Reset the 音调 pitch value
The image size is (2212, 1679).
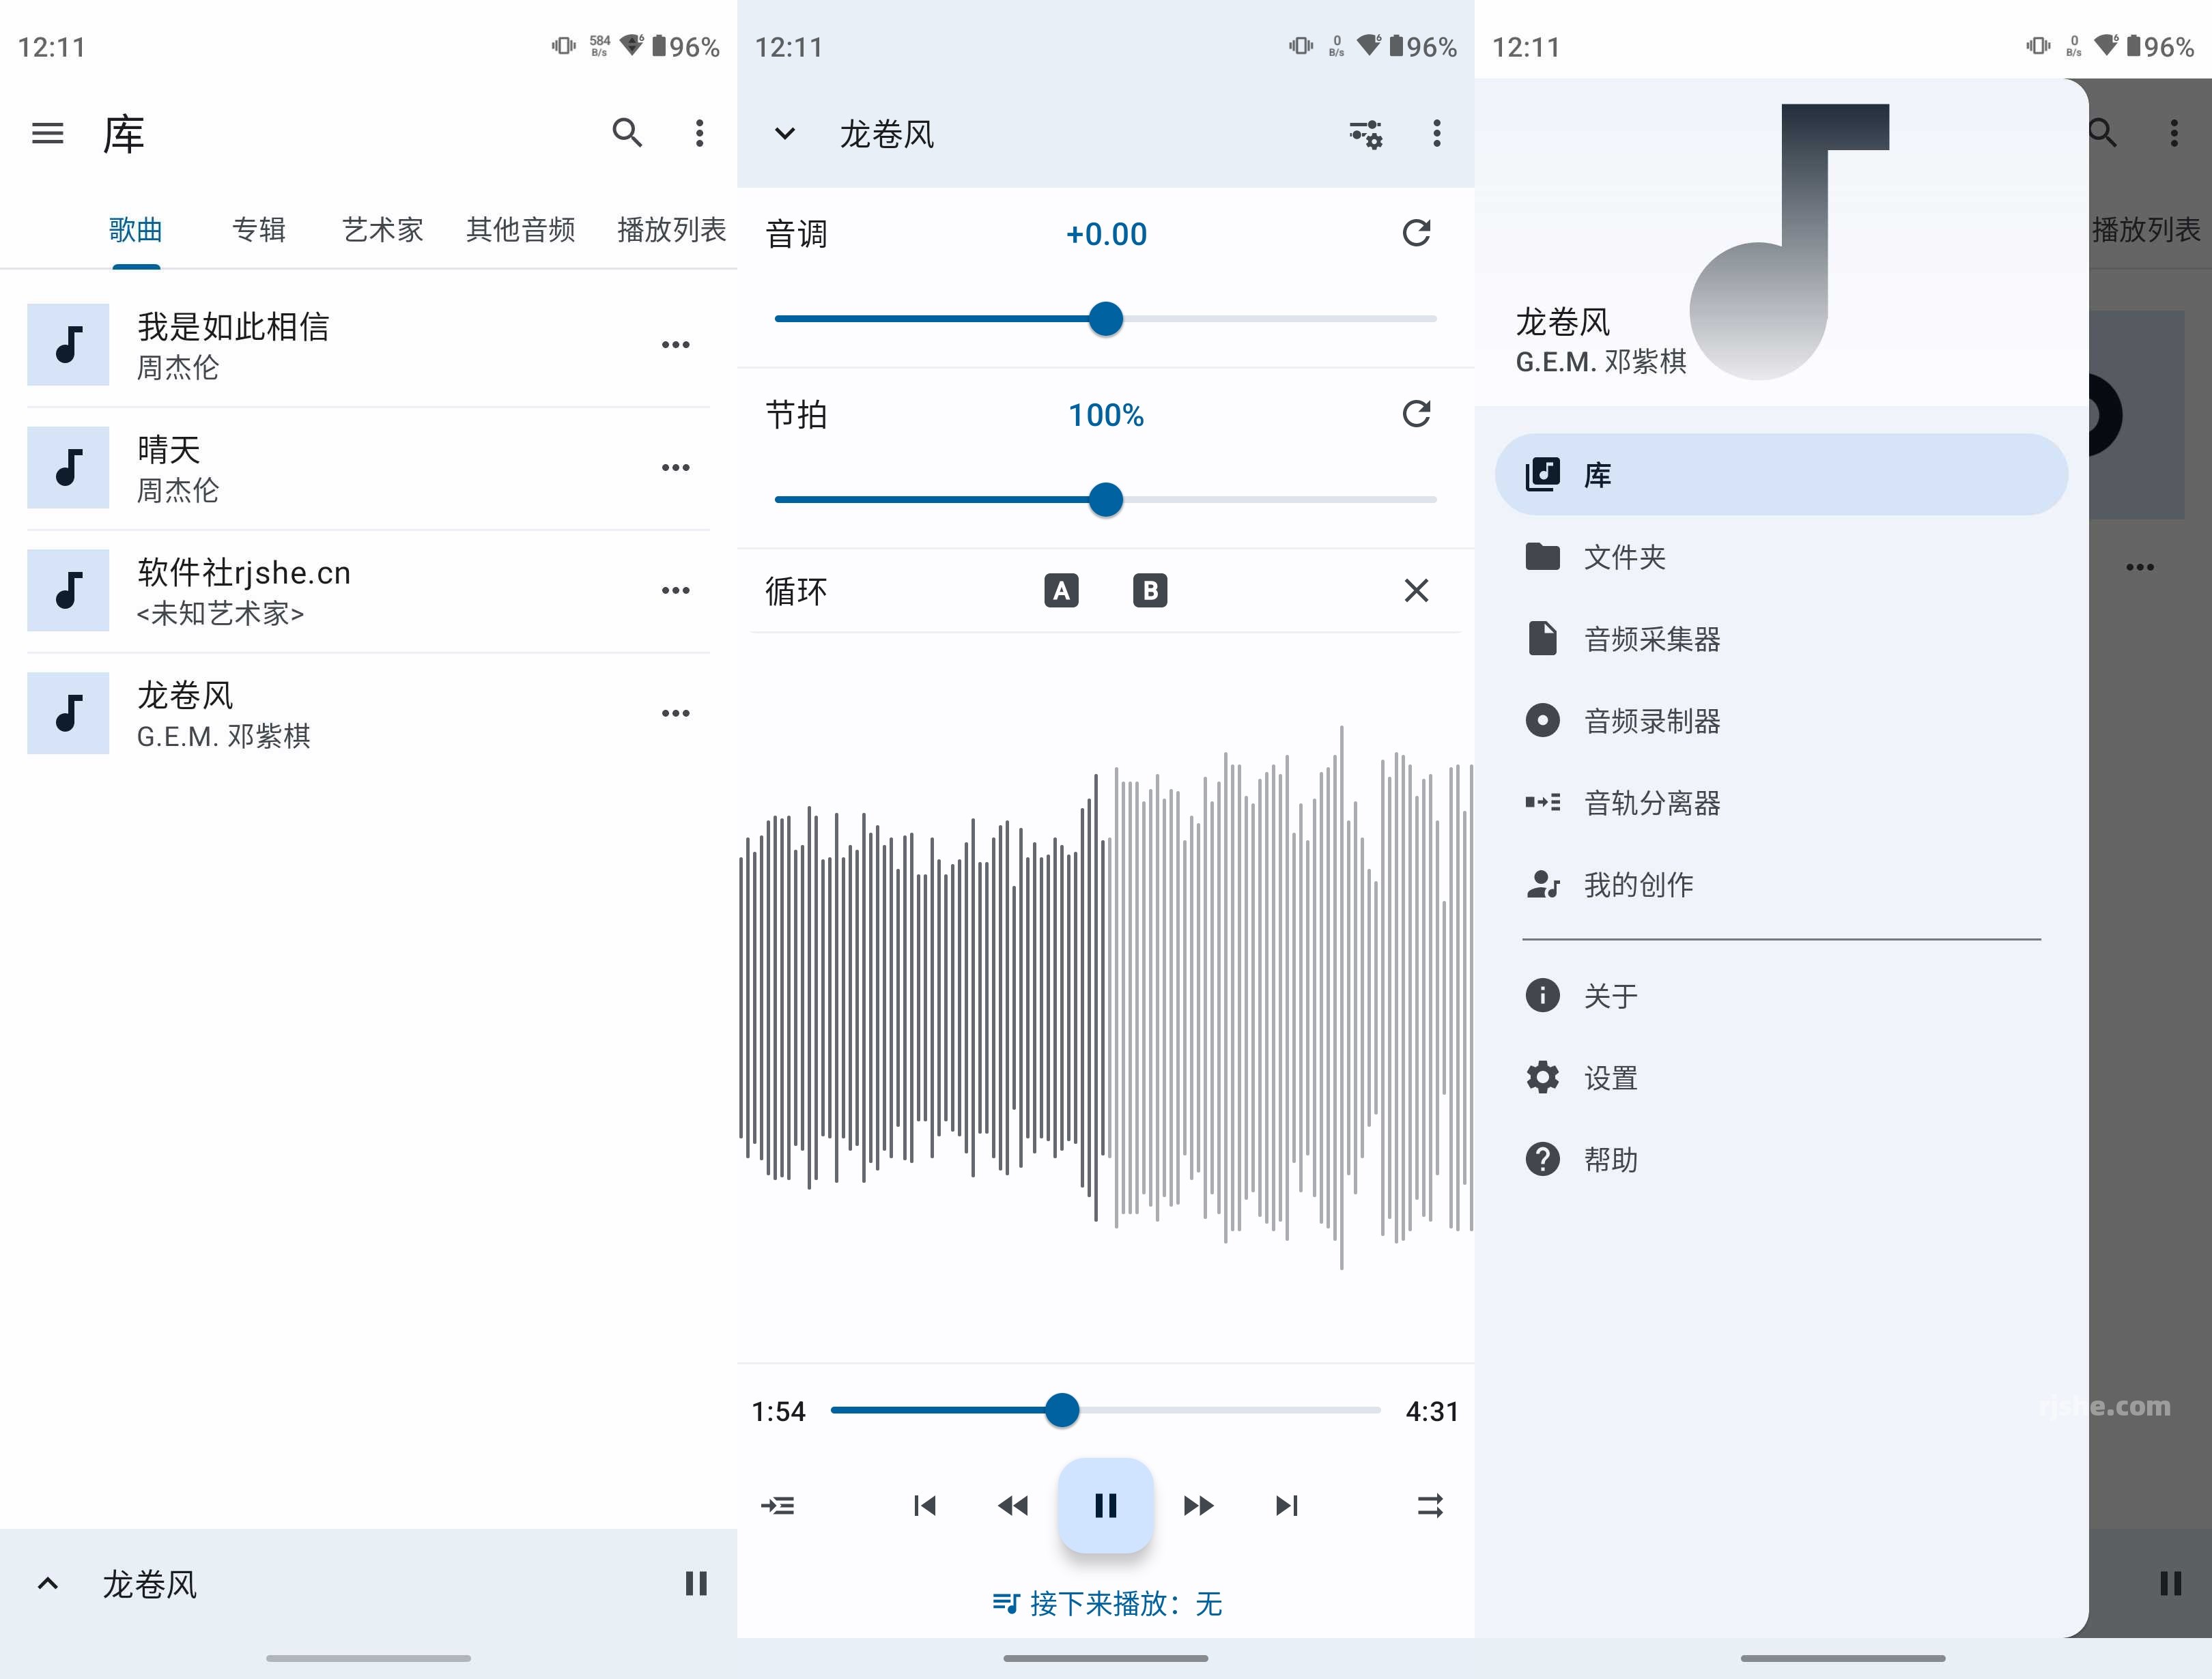click(x=1416, y=233)
